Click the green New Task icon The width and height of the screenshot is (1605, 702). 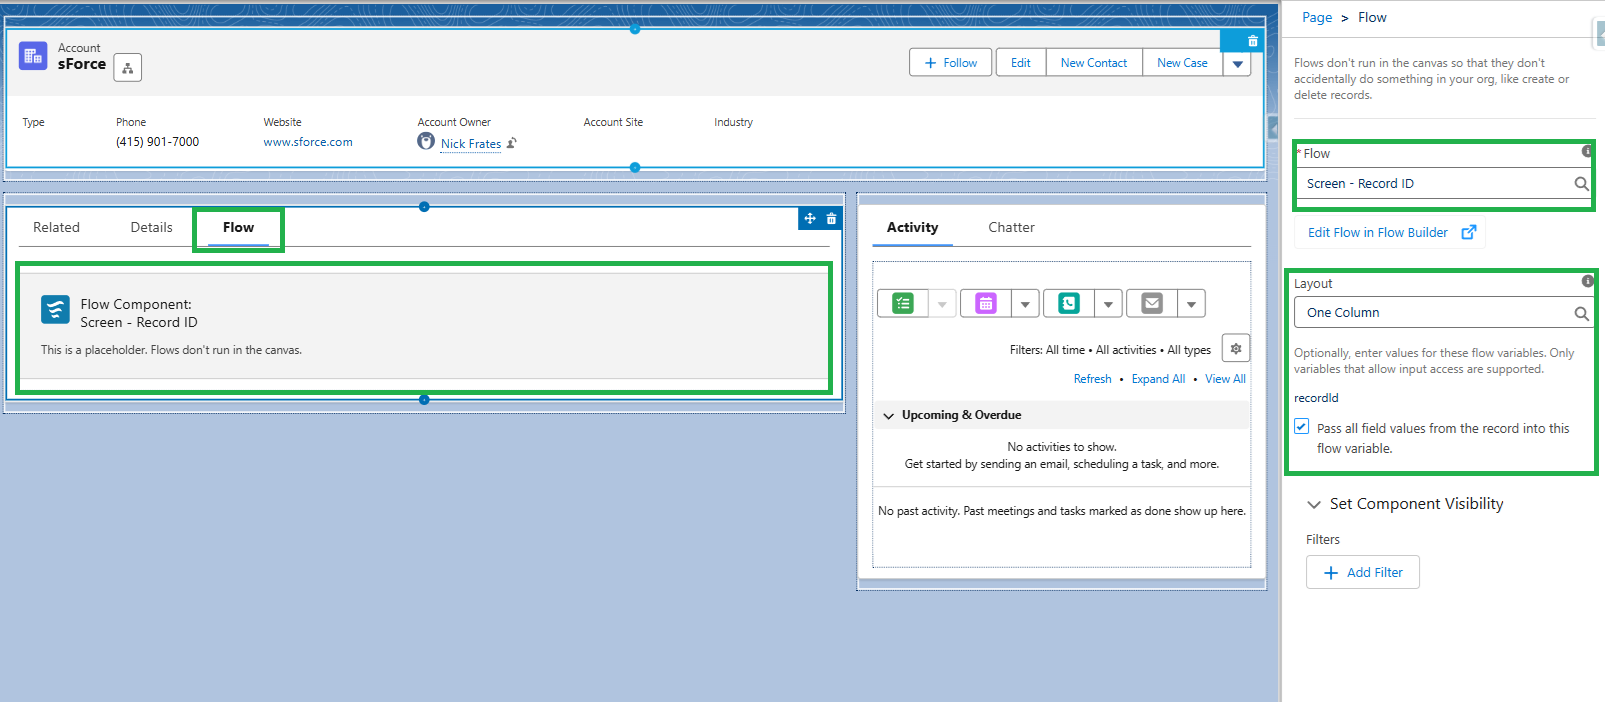tap(903, 303)
